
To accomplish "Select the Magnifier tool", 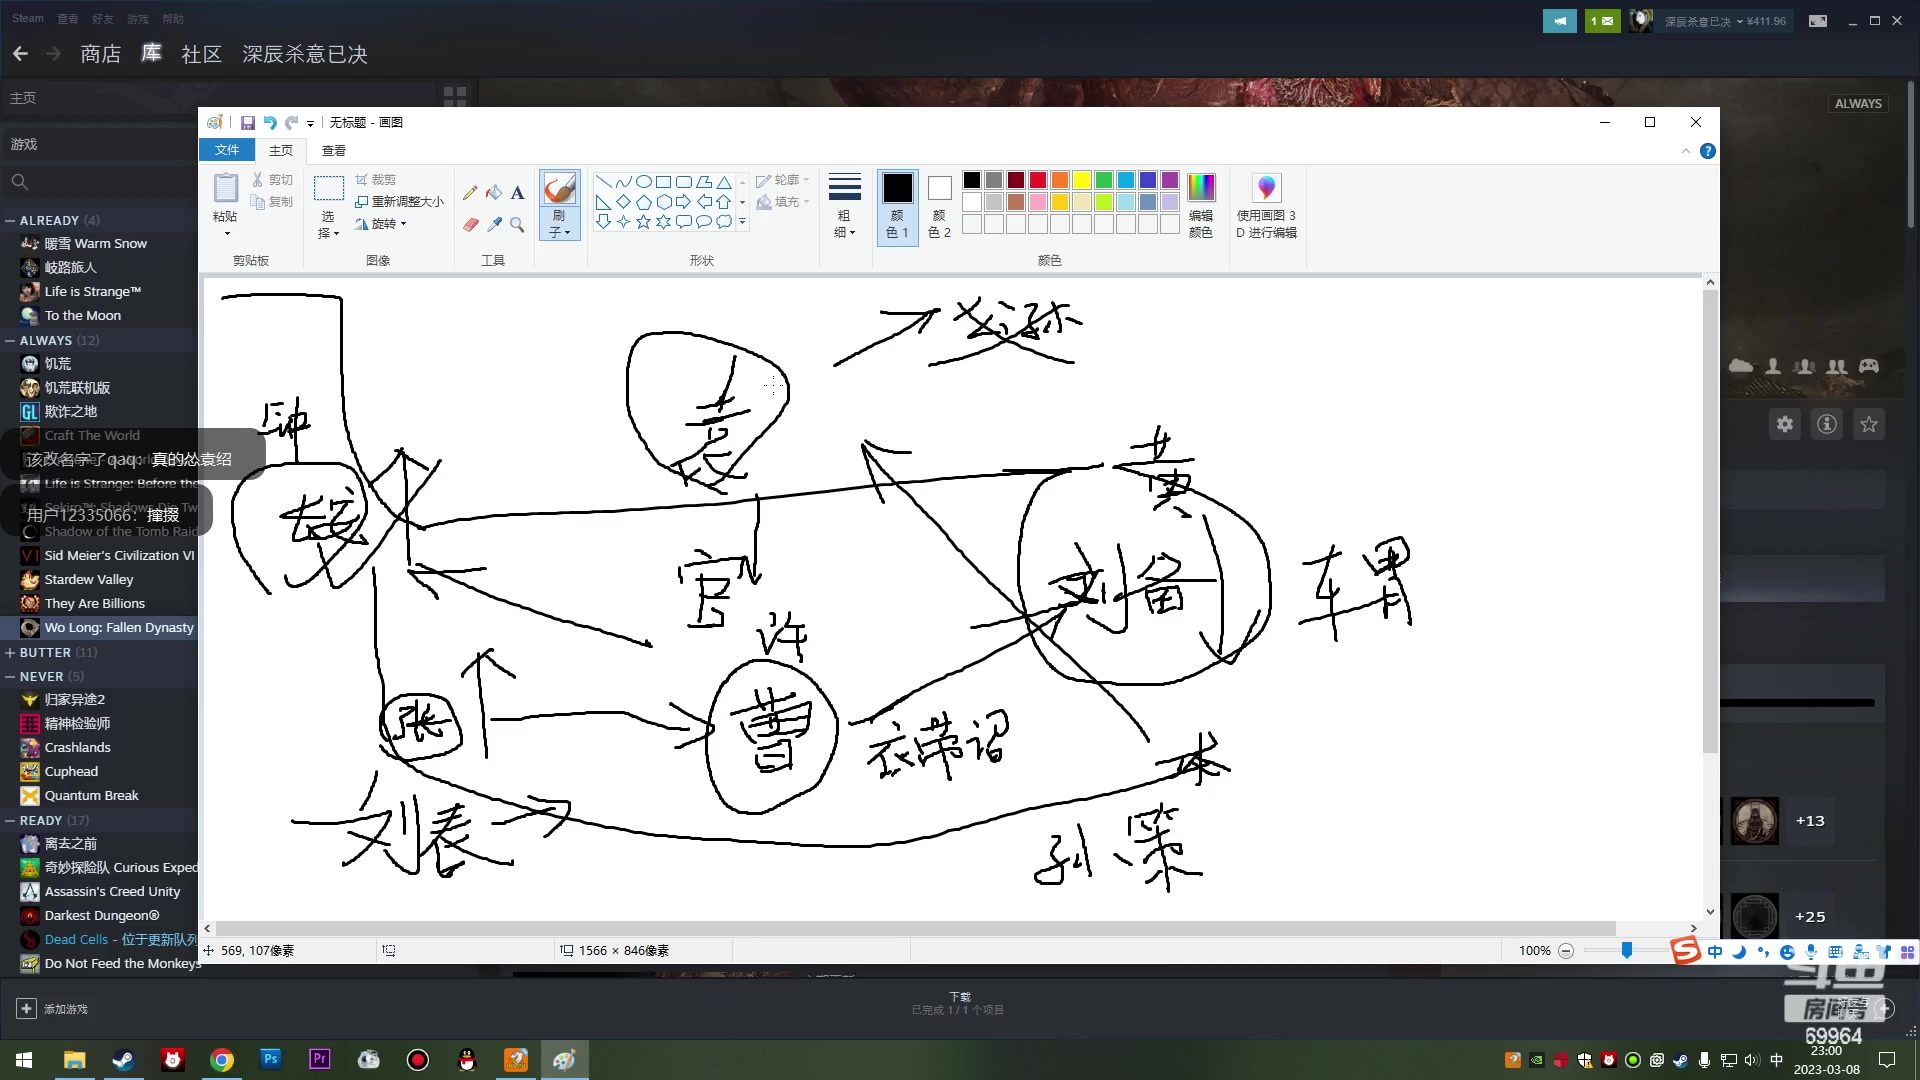I will coord(517,224).
